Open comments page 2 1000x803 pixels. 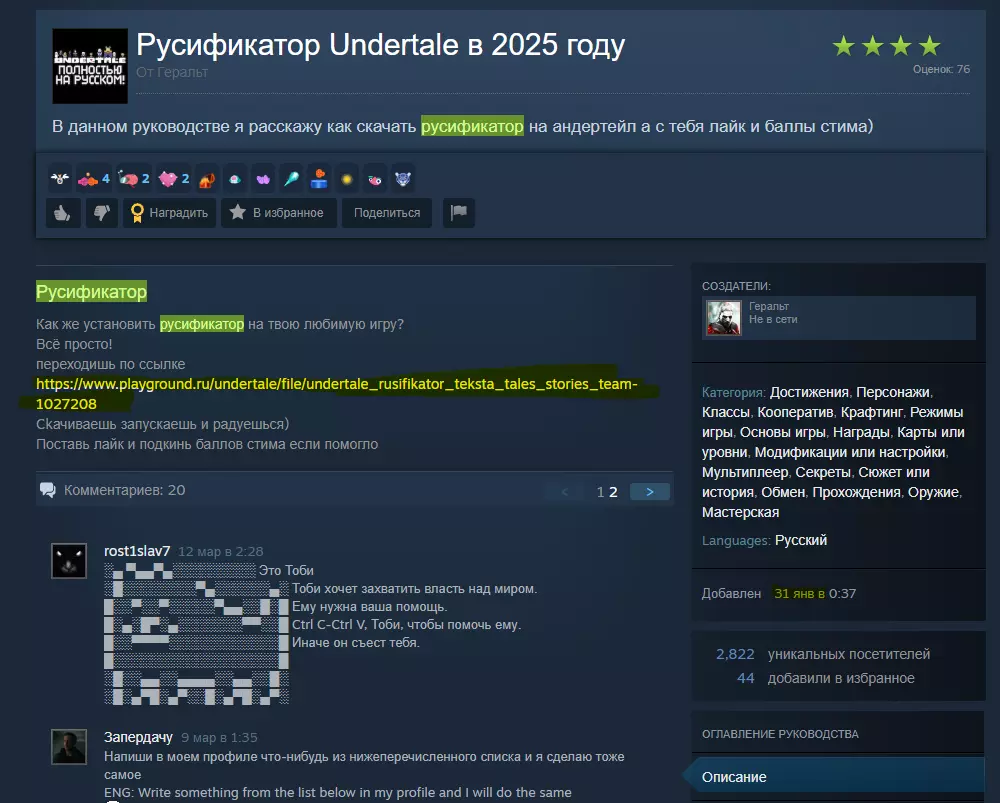[613, 492]
